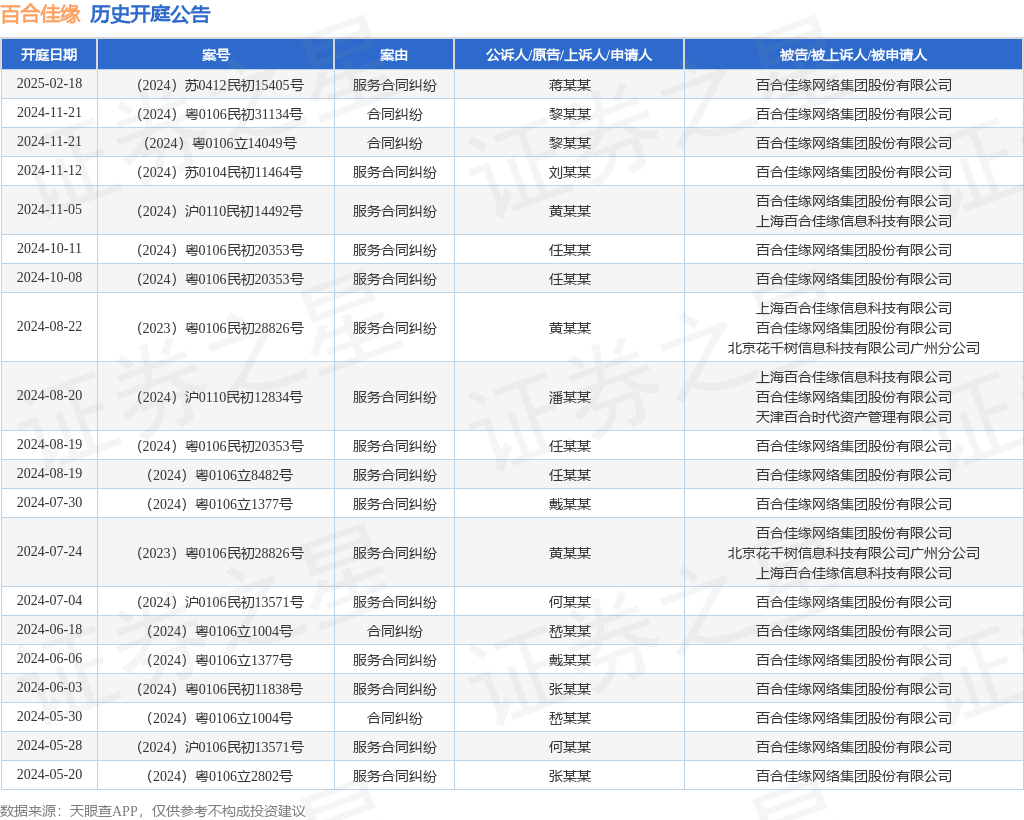Viewport: 1024px width, 820px height.
Task: Click 百合佳缘网络集团股份有限公司 in the 2024-05-20 row
Action: click(x=854, y=776)
